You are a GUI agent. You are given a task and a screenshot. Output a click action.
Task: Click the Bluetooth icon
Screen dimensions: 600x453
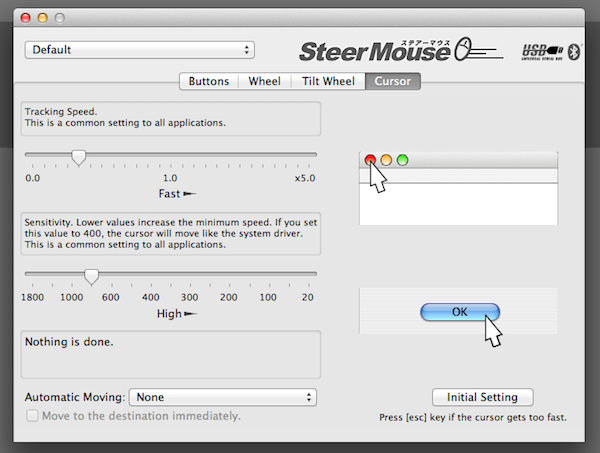pos(574,52)
